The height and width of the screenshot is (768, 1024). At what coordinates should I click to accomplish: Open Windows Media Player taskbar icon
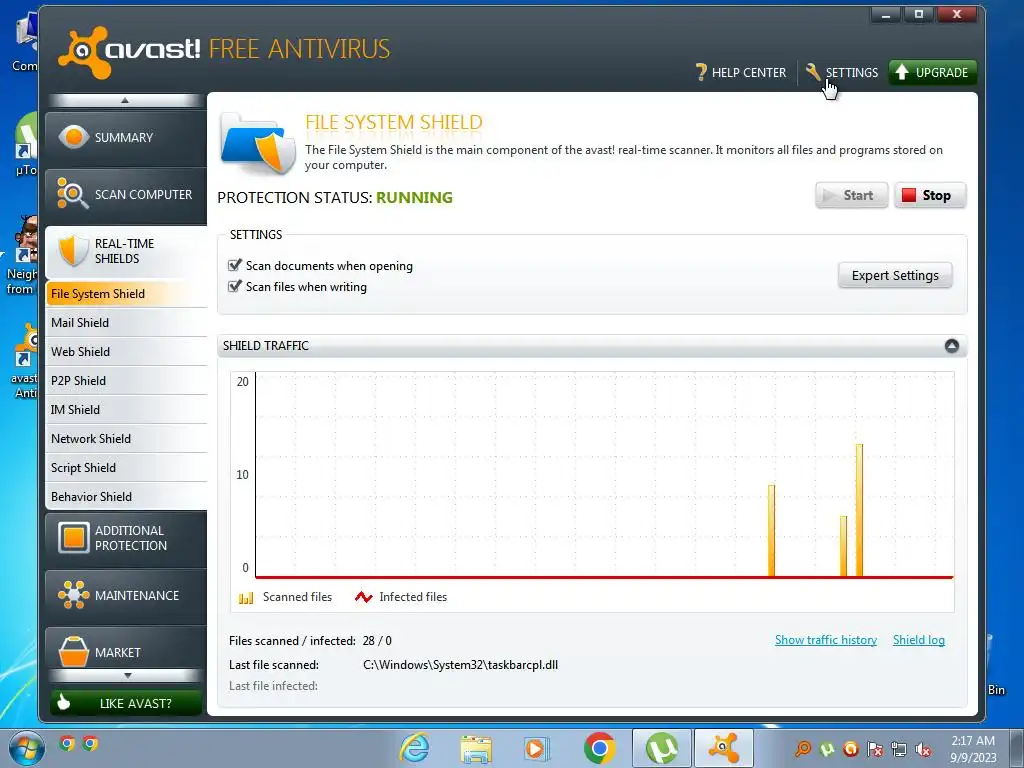point(536,749)
